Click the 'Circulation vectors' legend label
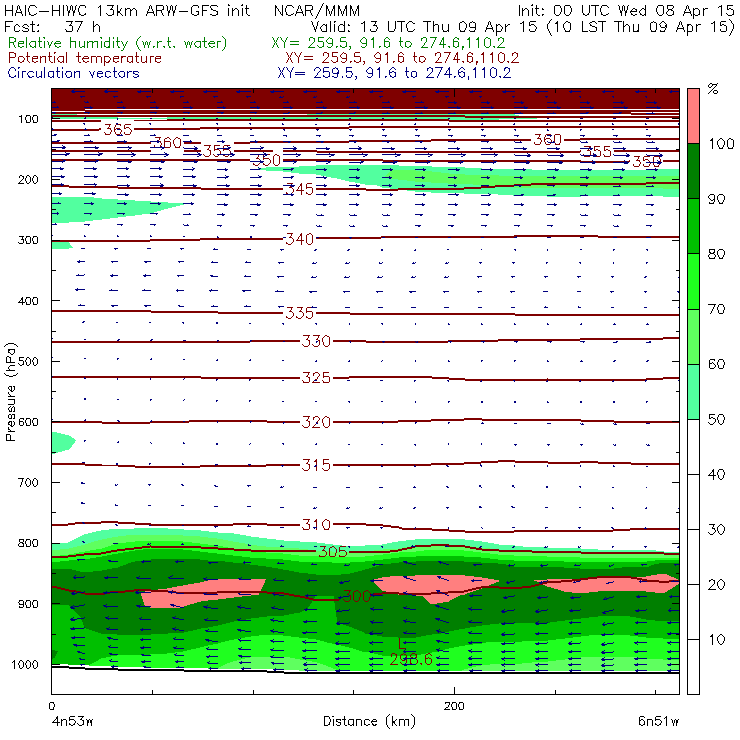Screen dimensions: 740x740 (x=74, y=73)
